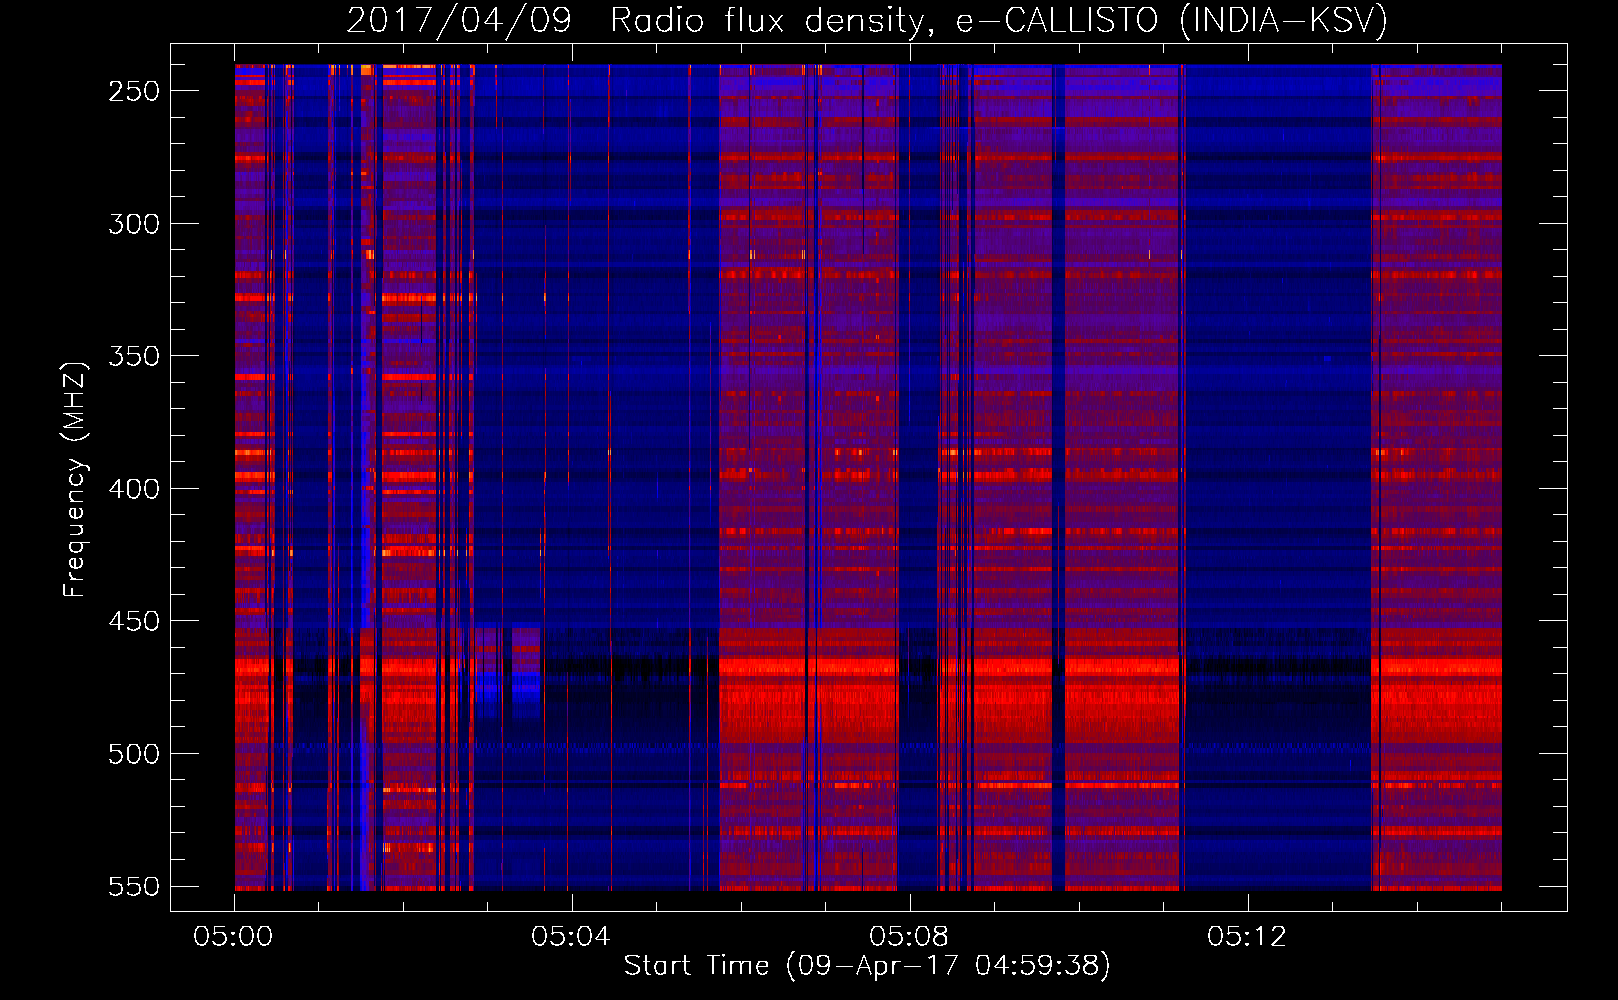Click the 05:08 time tick label
This screenshot has height=1000, width=1618.
coord(909,937)
